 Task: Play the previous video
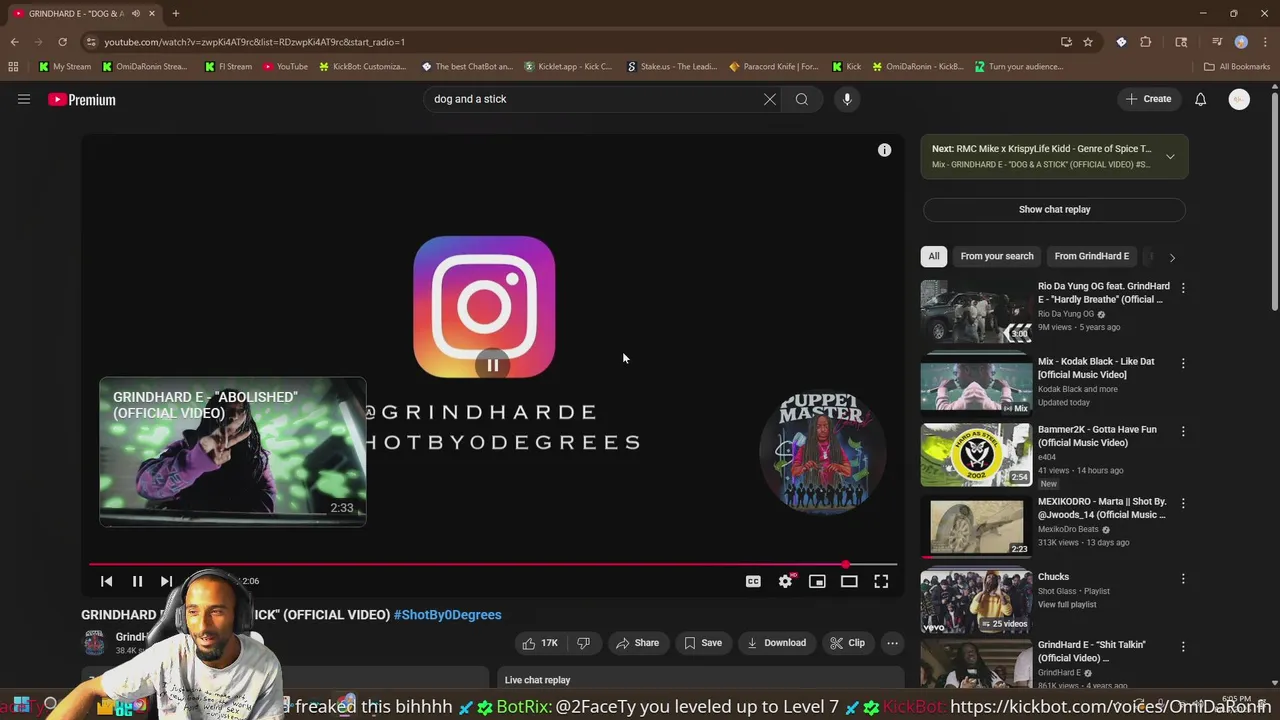point(107,581)
